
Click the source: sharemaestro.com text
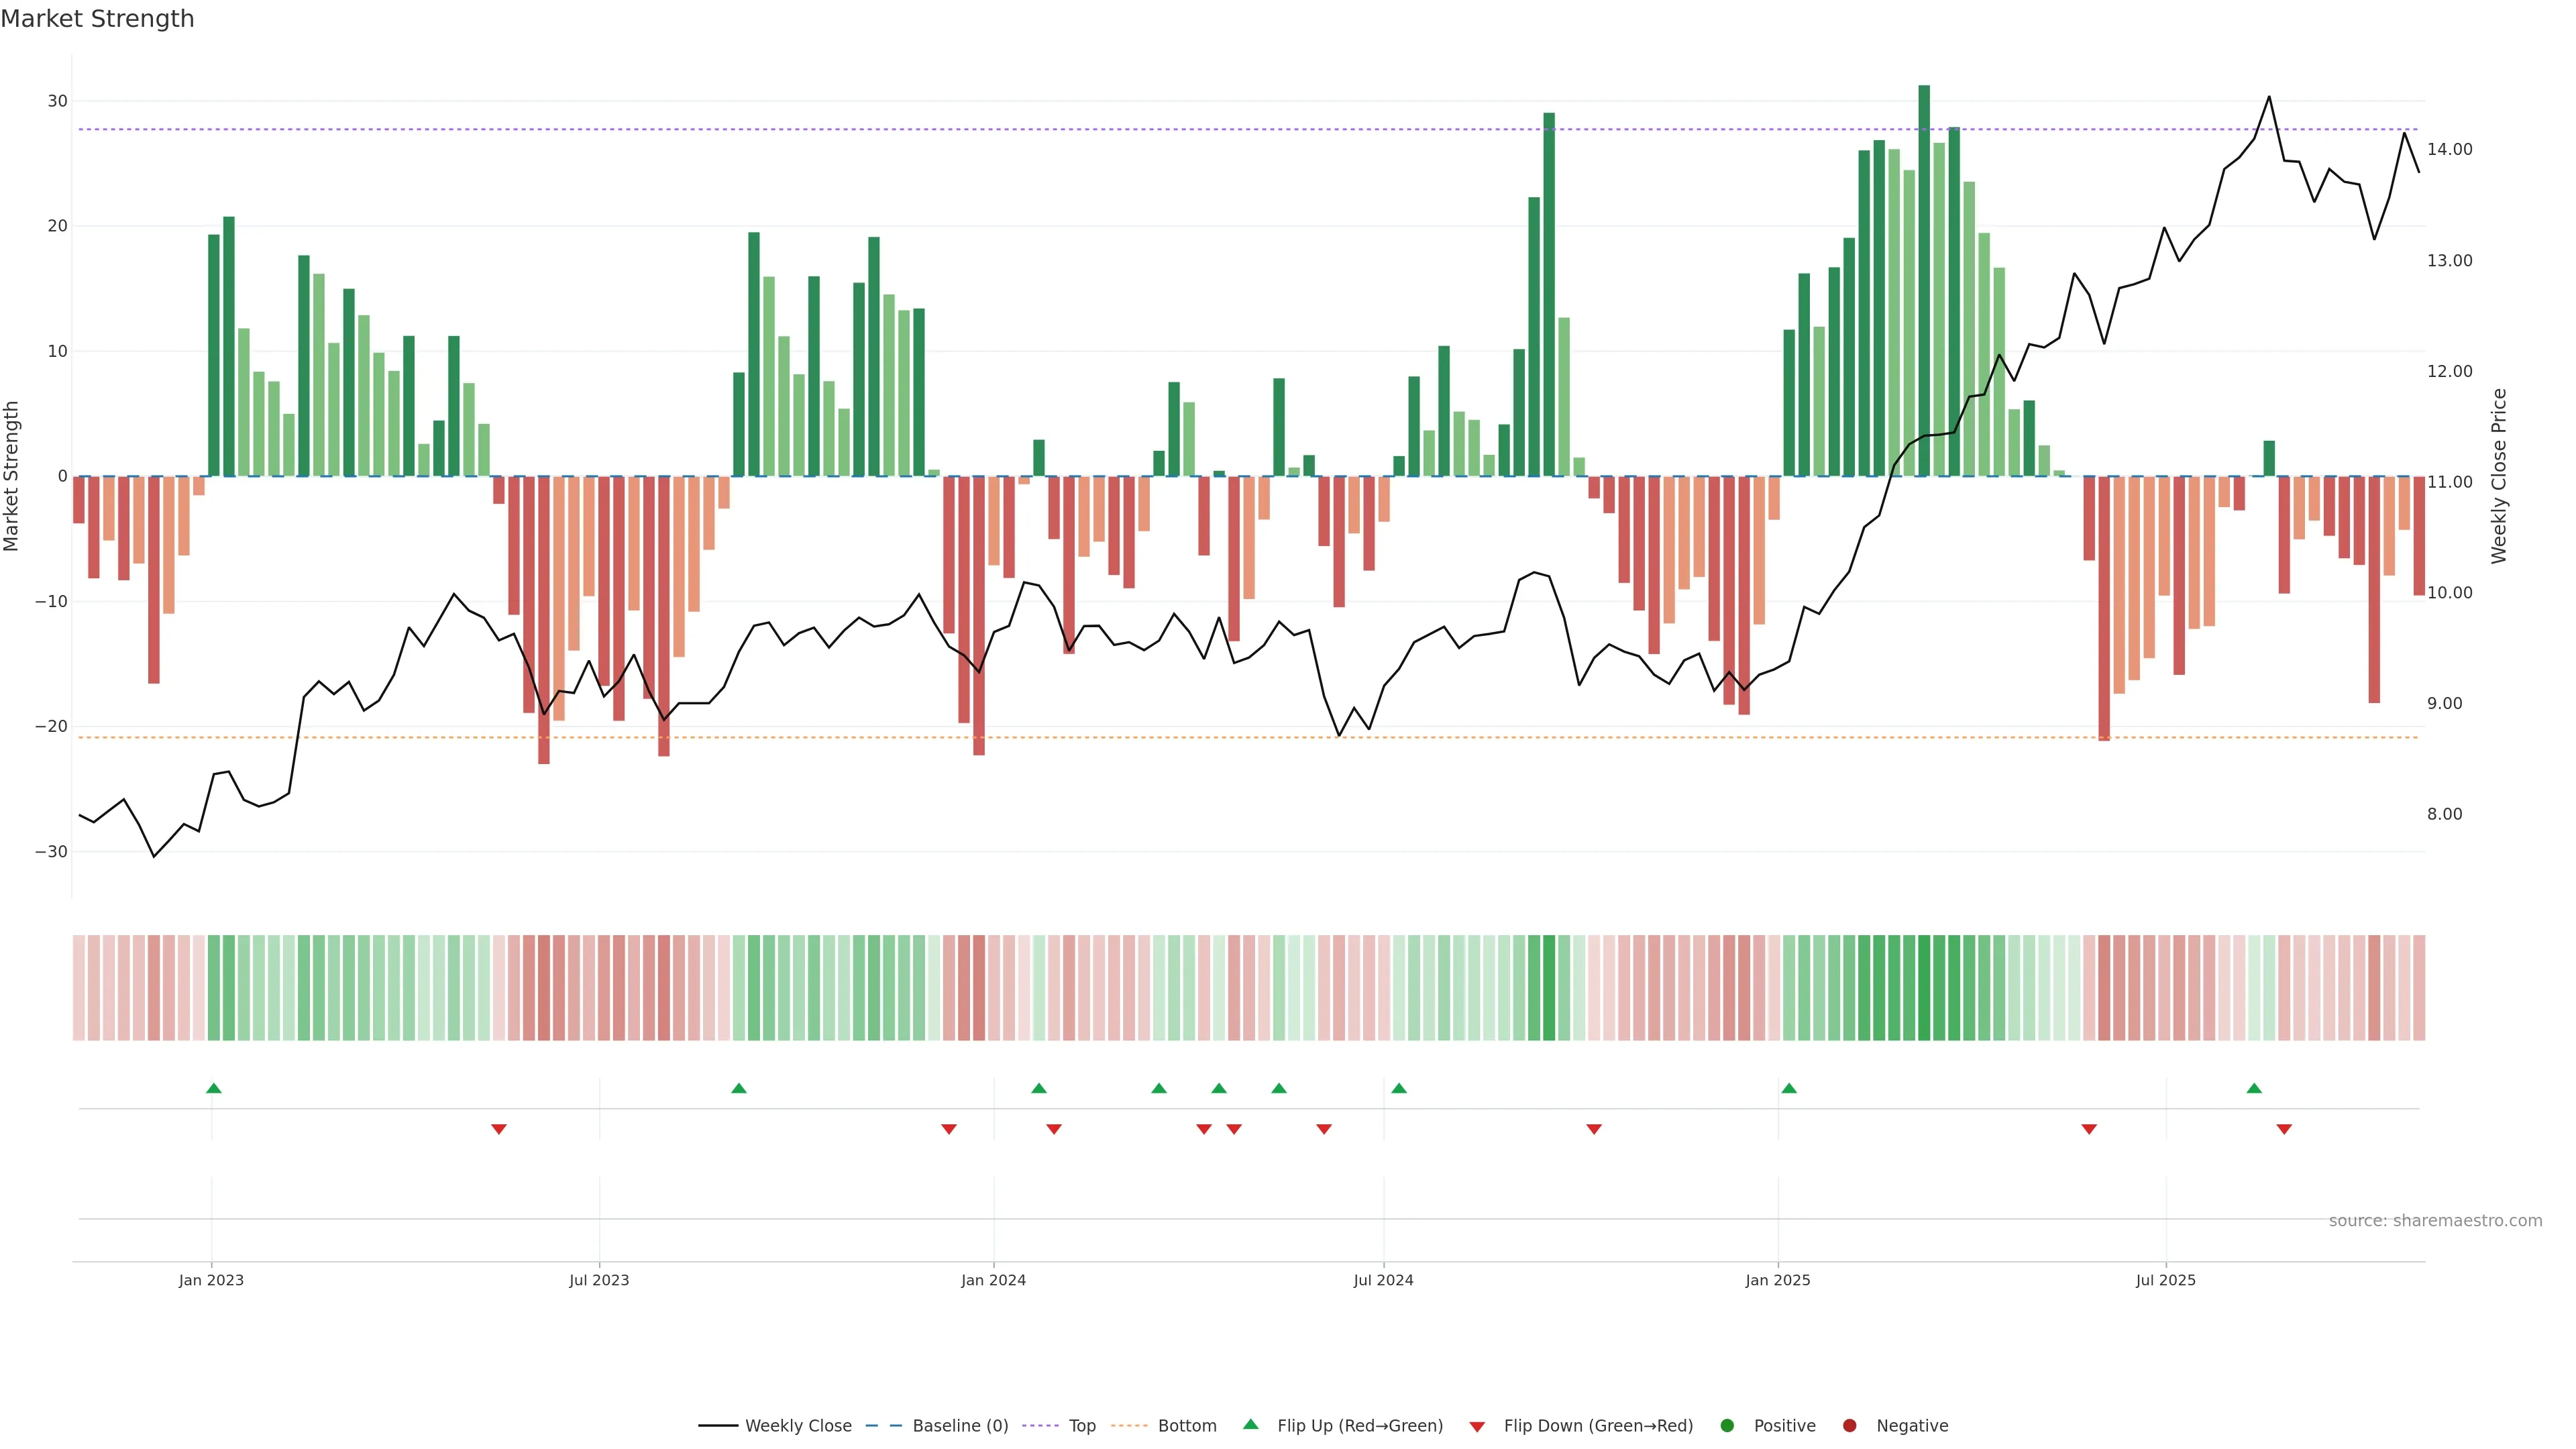2435,1221
